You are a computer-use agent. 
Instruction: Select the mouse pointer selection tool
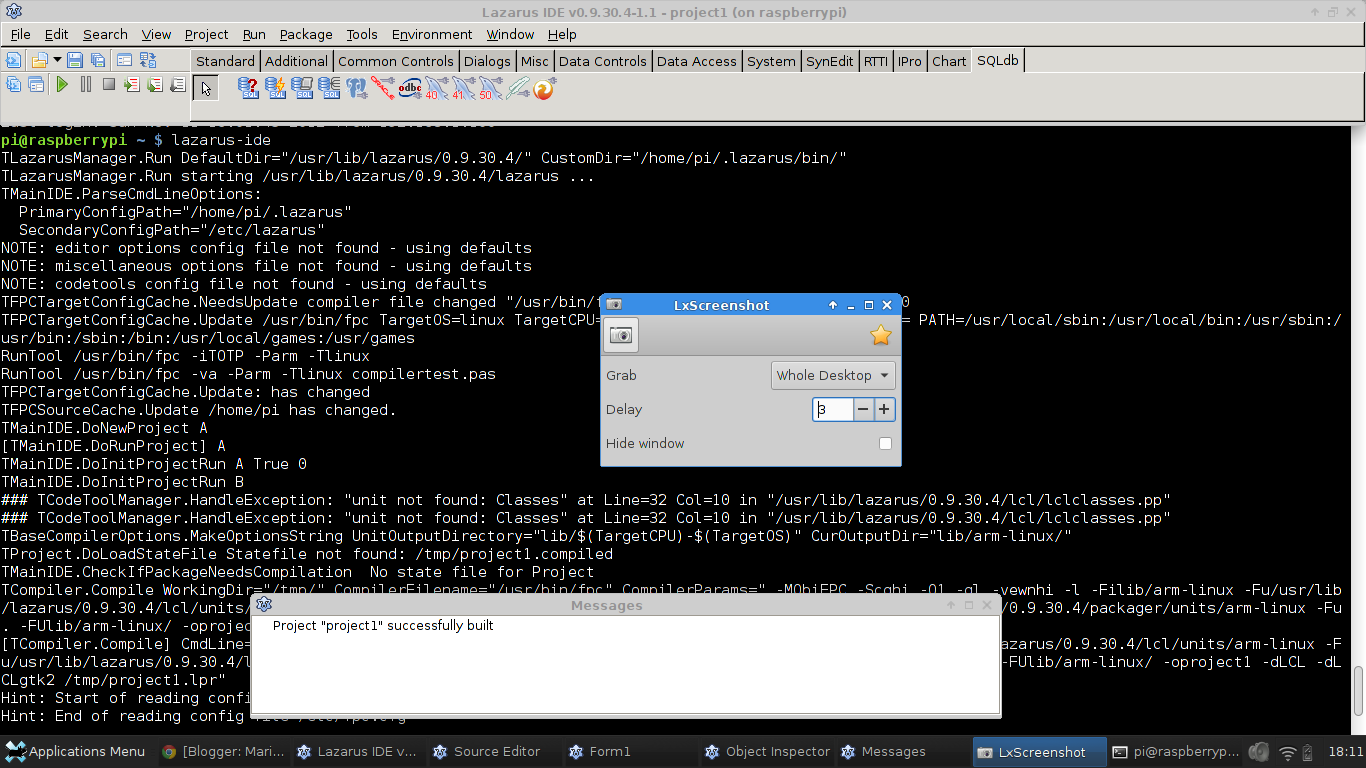click(x=206, y=88)
